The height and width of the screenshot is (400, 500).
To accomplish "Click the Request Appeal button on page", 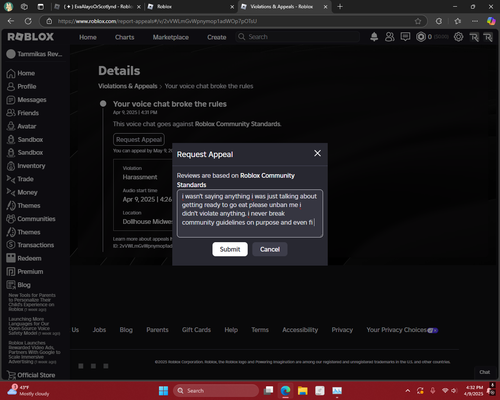I will point(139,140).
